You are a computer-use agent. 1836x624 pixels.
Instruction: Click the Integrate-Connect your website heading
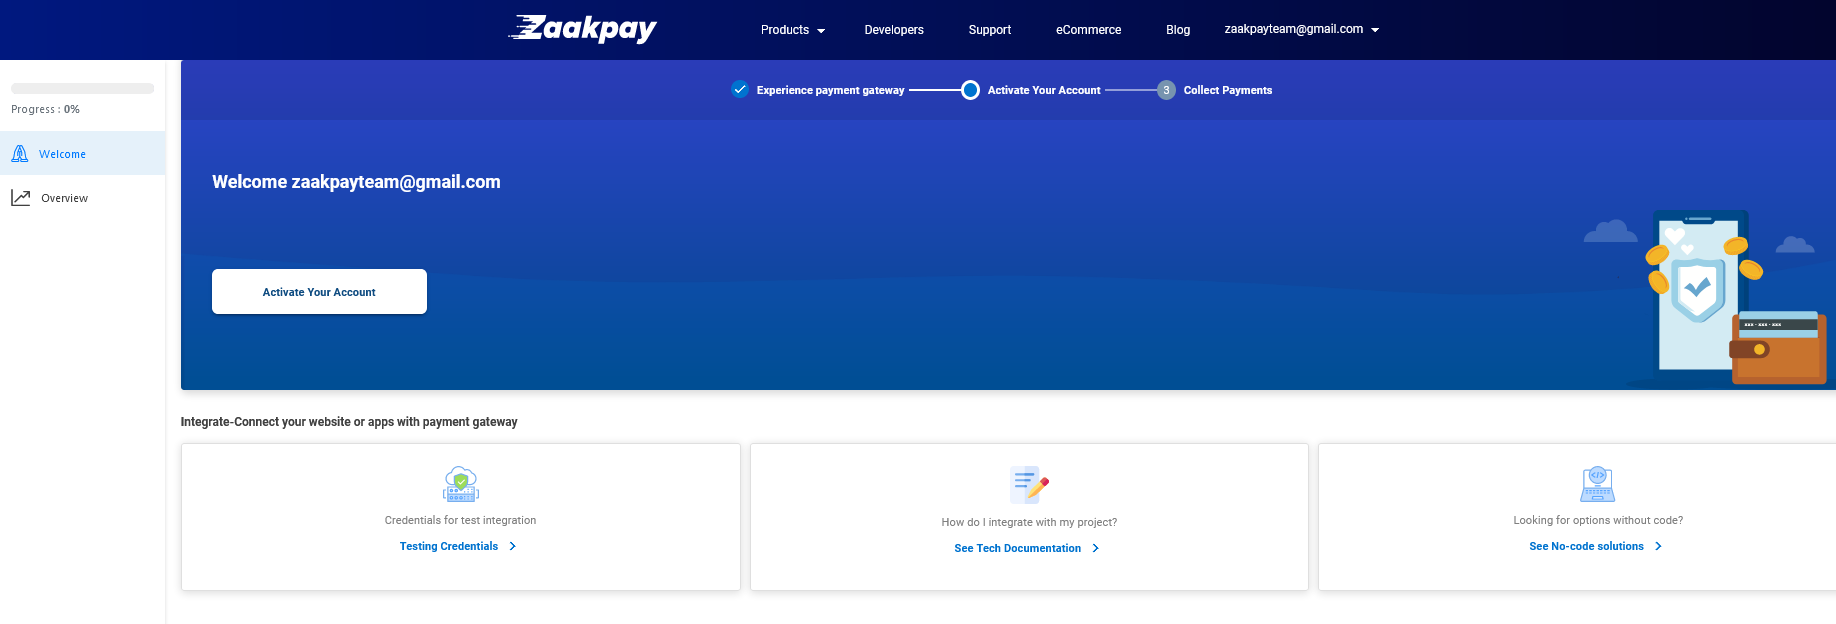point(349,422)
